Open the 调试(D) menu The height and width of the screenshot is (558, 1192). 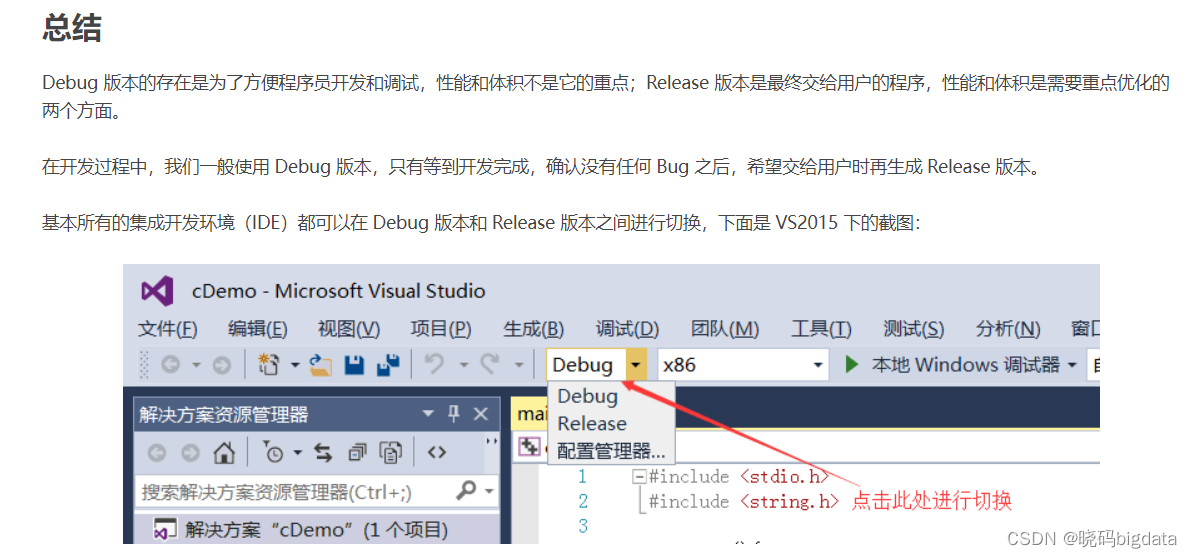(x=627, y=329)
